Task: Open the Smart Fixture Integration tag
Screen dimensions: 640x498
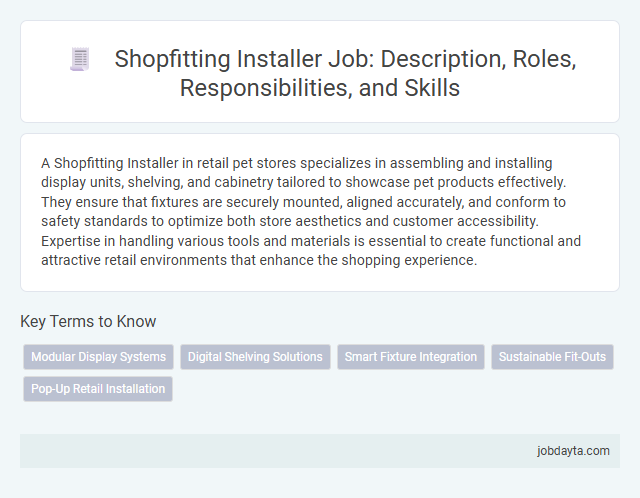Action: coord(411,357)
